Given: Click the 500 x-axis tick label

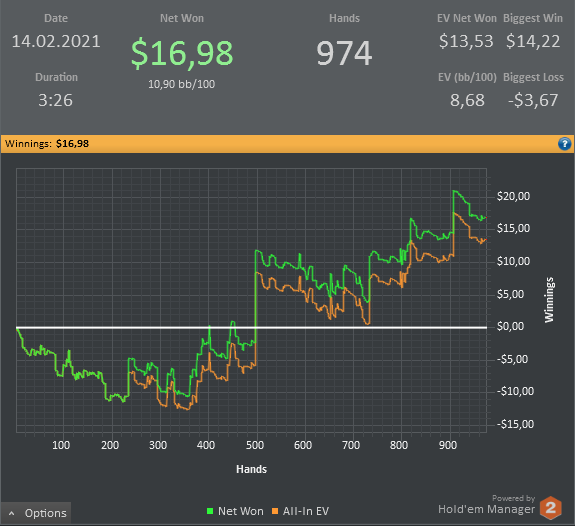Looking at the screenshot, I should [254, 445].
